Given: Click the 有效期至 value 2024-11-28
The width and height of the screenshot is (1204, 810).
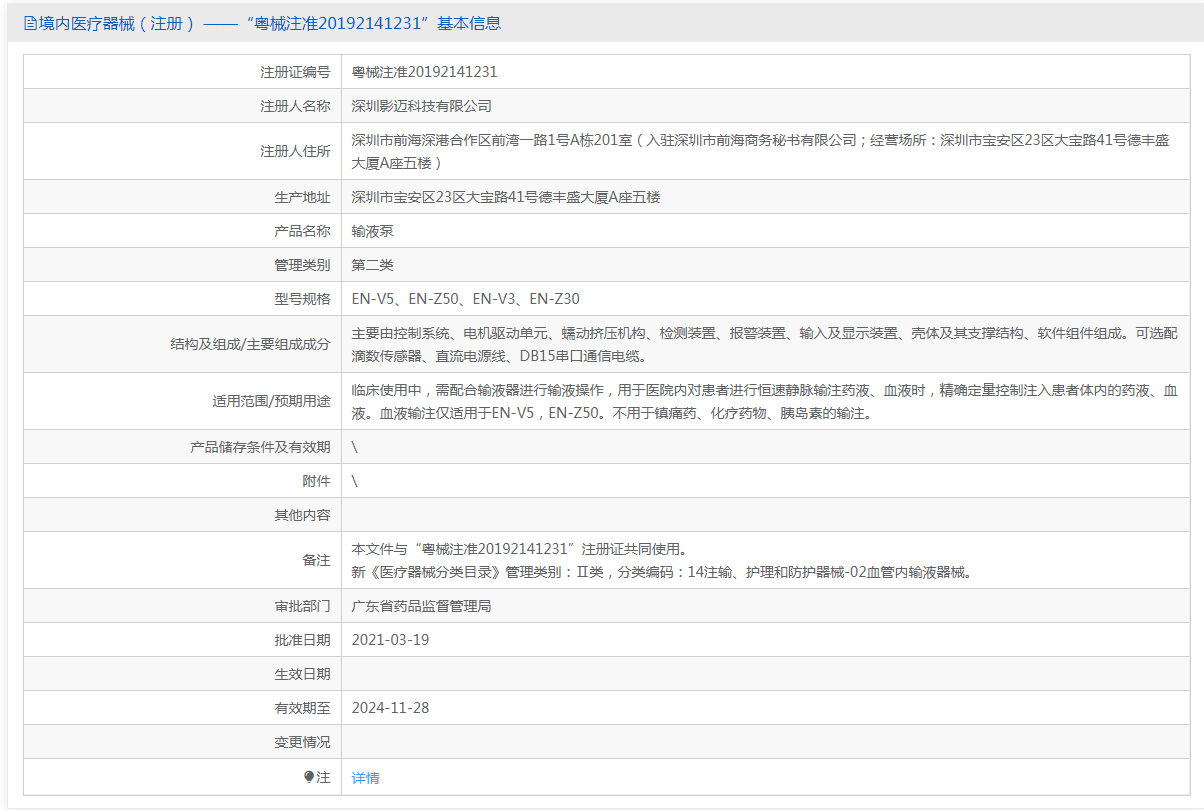Looking at the screenshot, I should pos(391,708).
